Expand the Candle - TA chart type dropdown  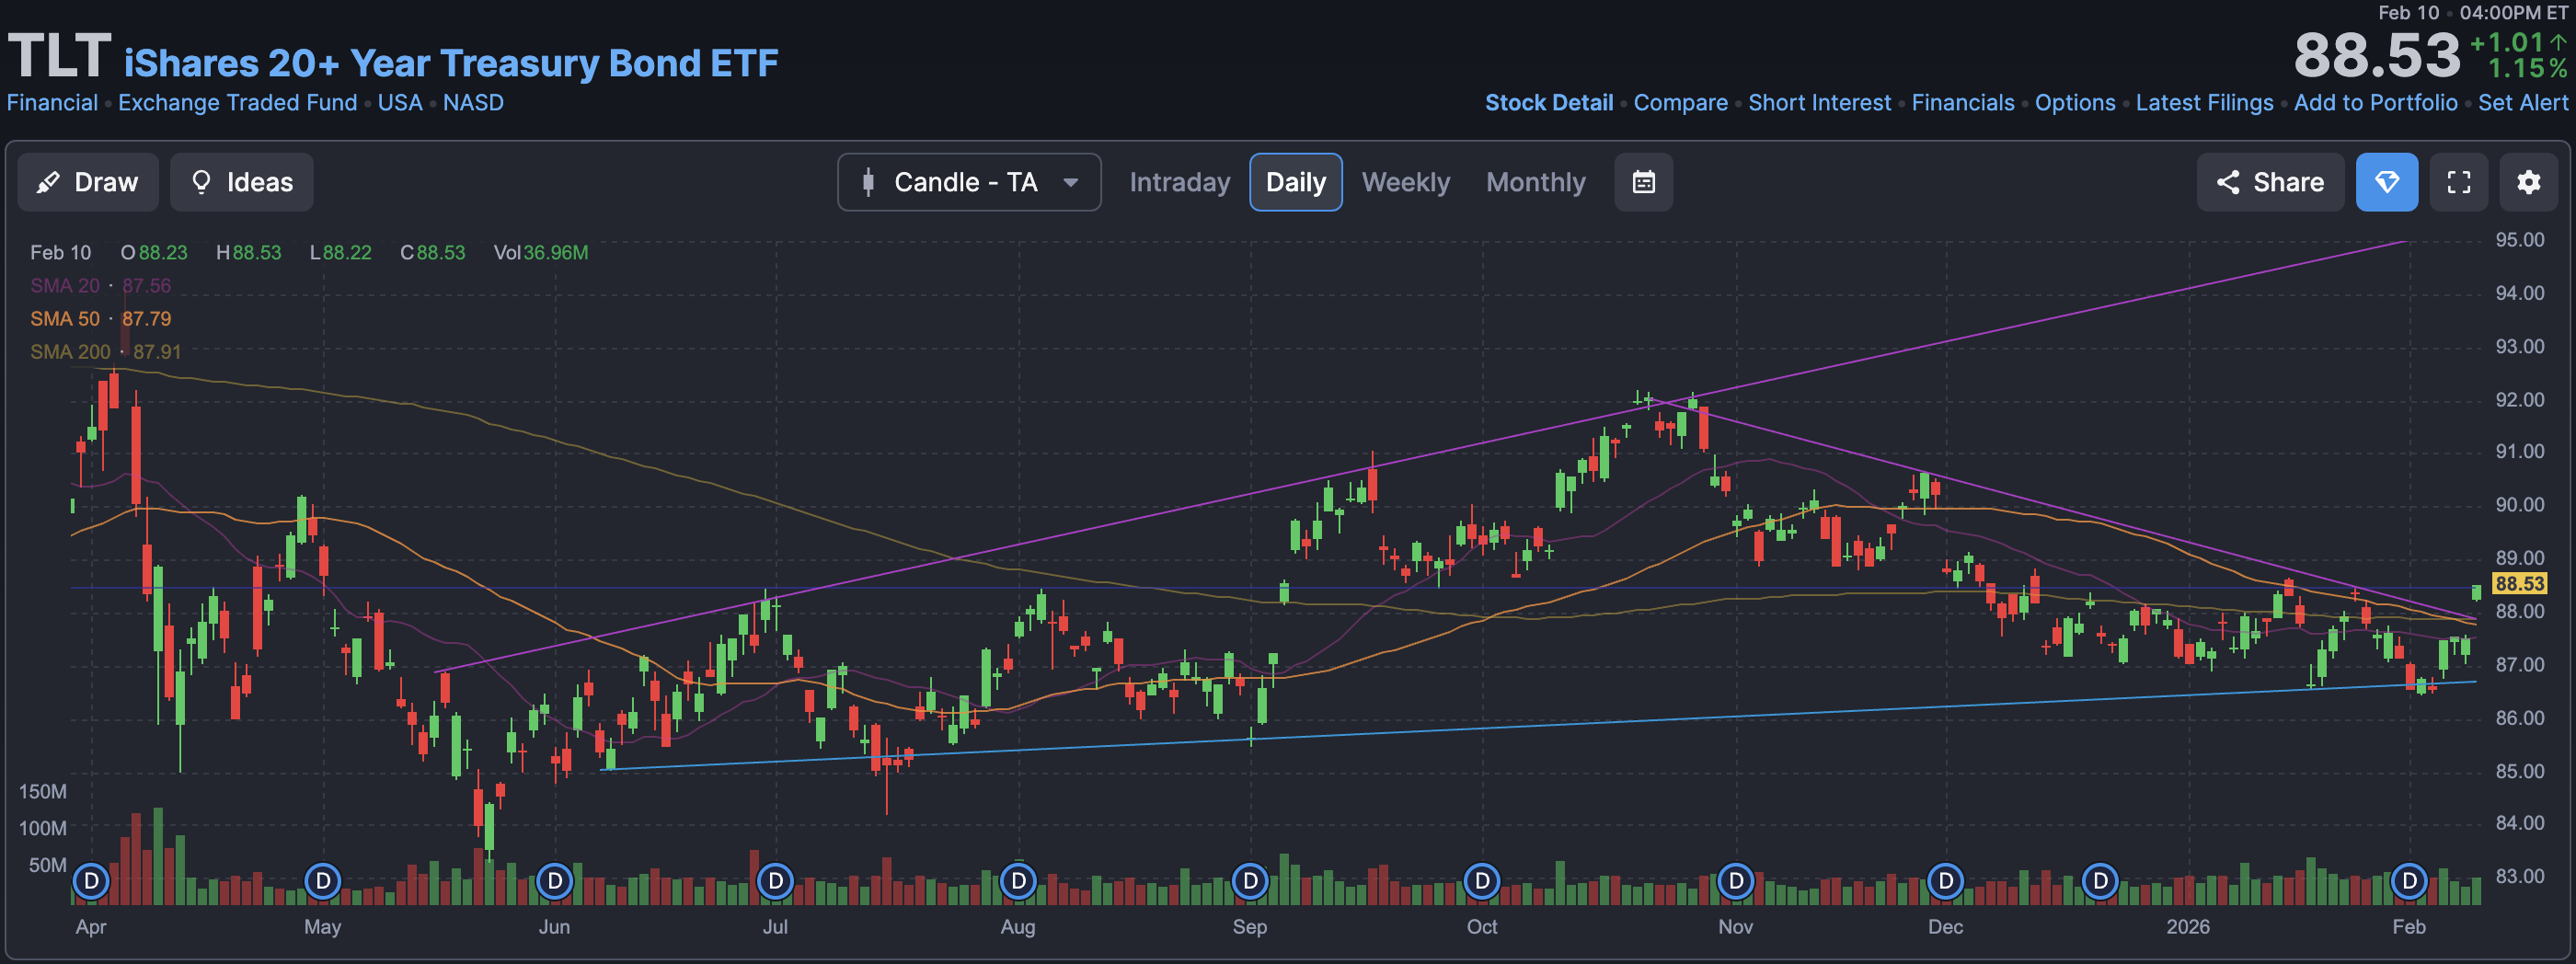point(968,182)
